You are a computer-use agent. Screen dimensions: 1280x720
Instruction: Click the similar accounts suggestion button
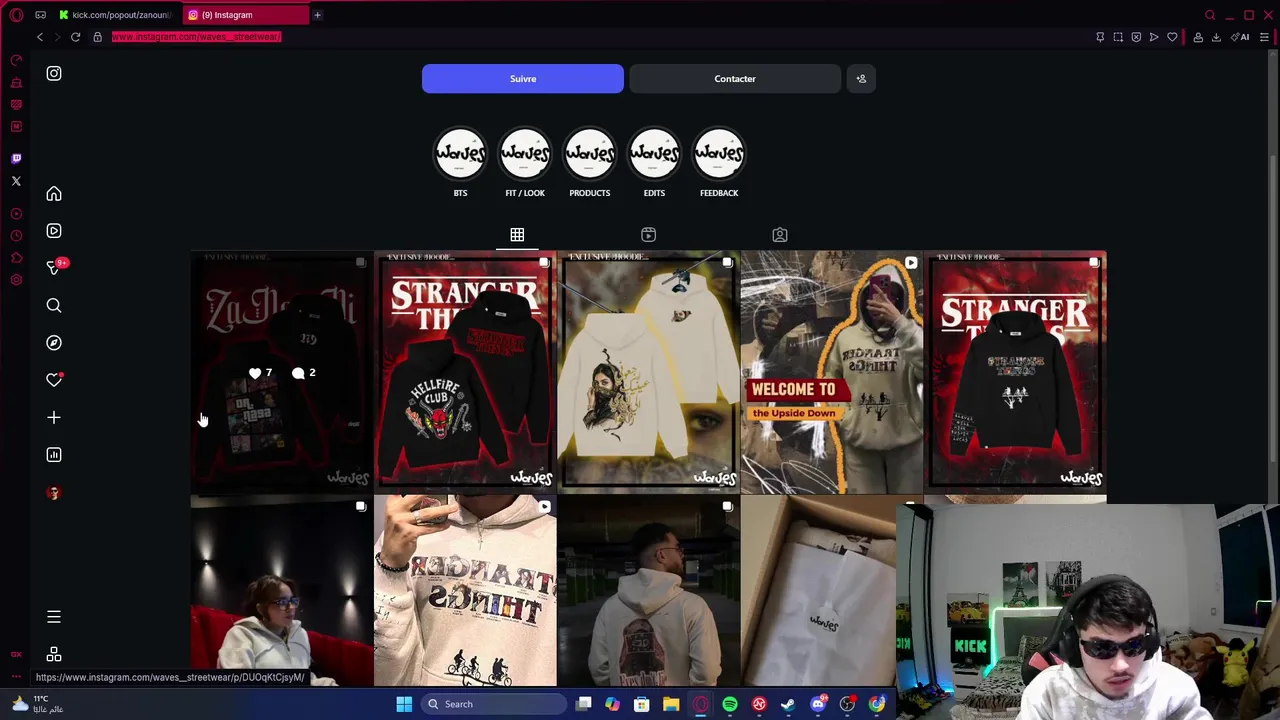coord(861,79)
